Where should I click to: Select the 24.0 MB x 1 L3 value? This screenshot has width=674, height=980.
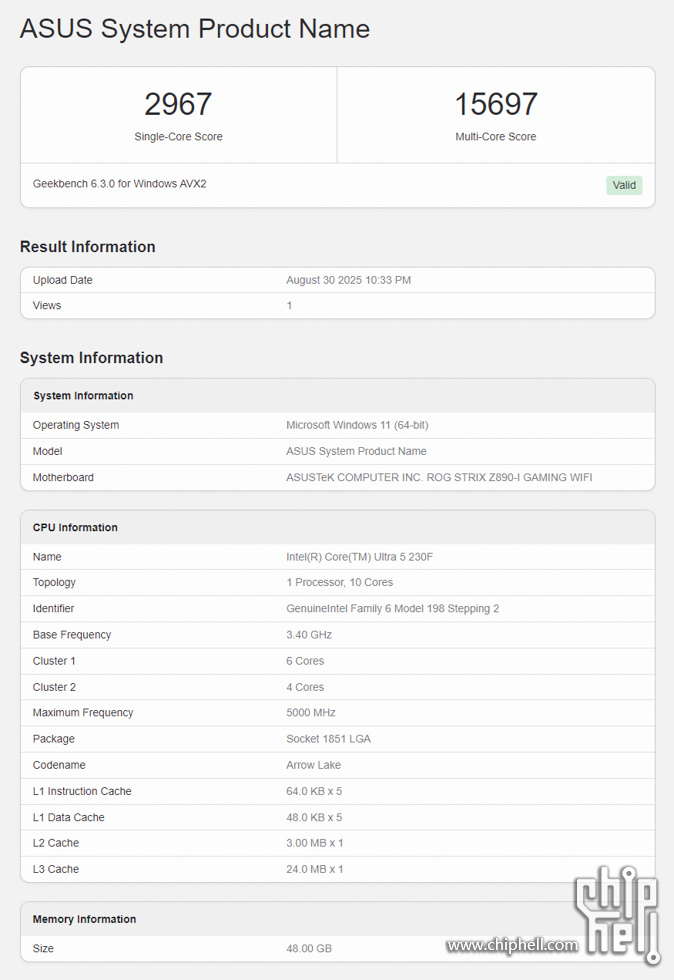click(x=314, y=869)
